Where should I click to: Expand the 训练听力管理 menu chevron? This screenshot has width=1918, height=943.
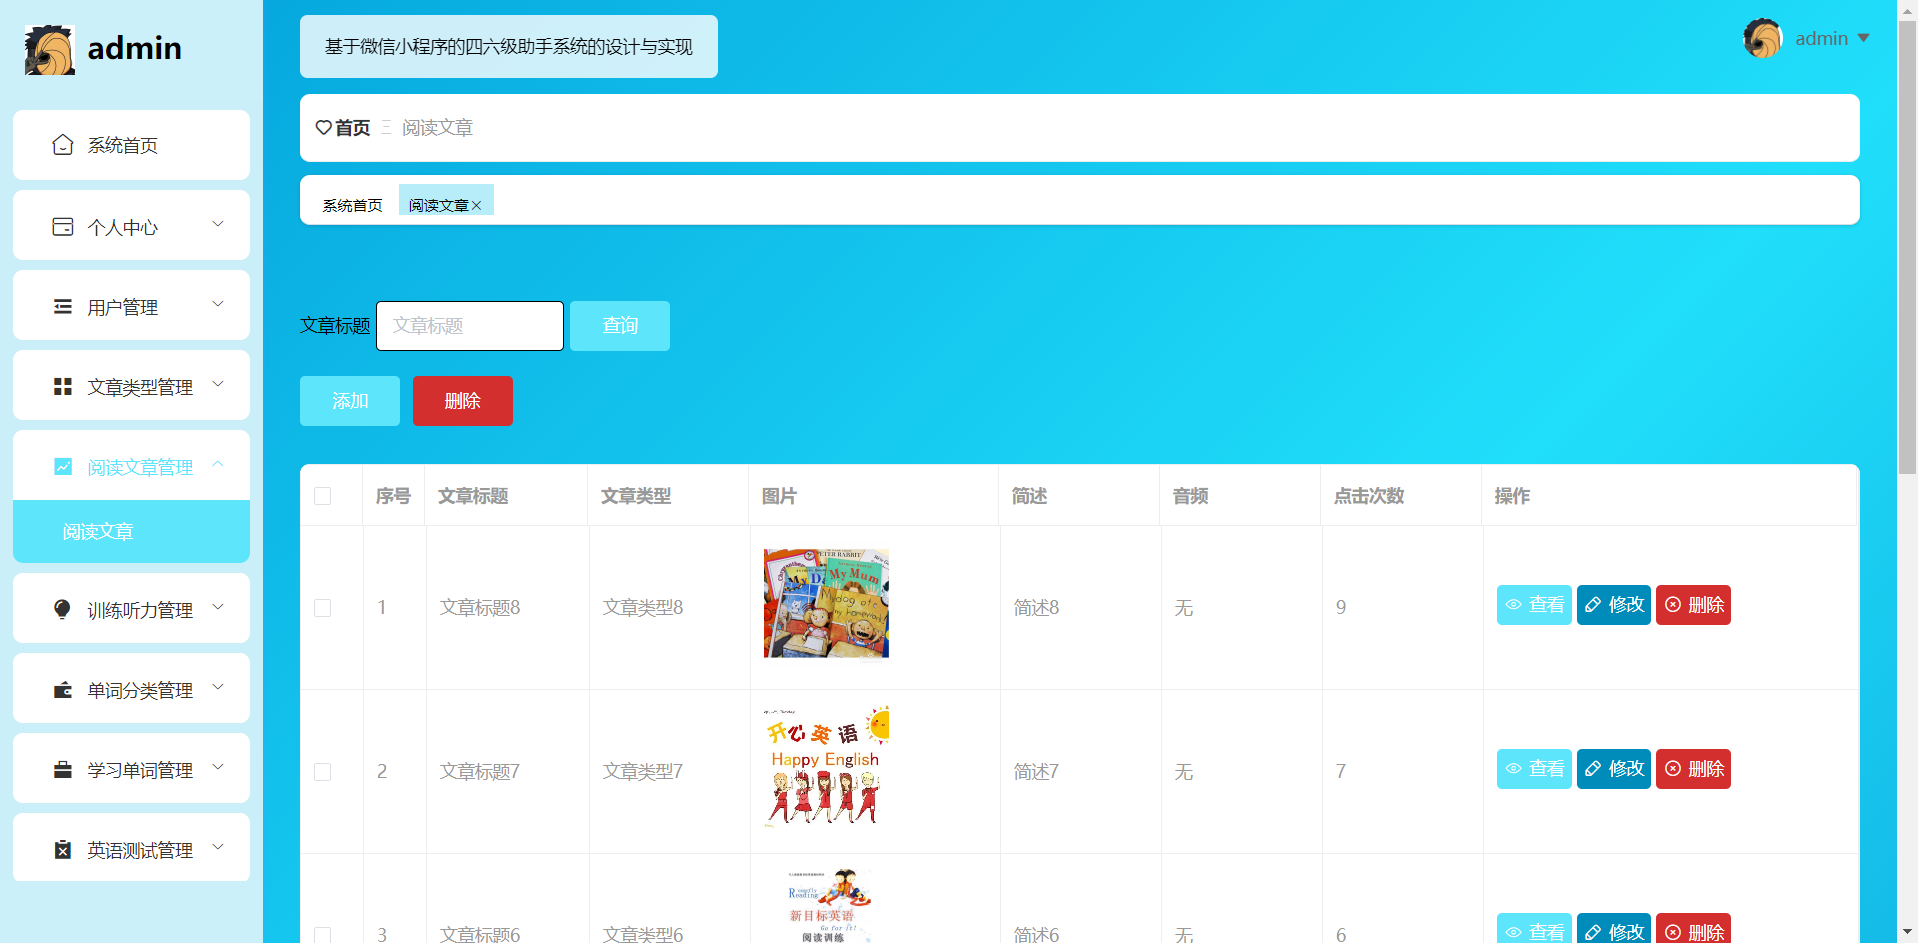point(218,607)
